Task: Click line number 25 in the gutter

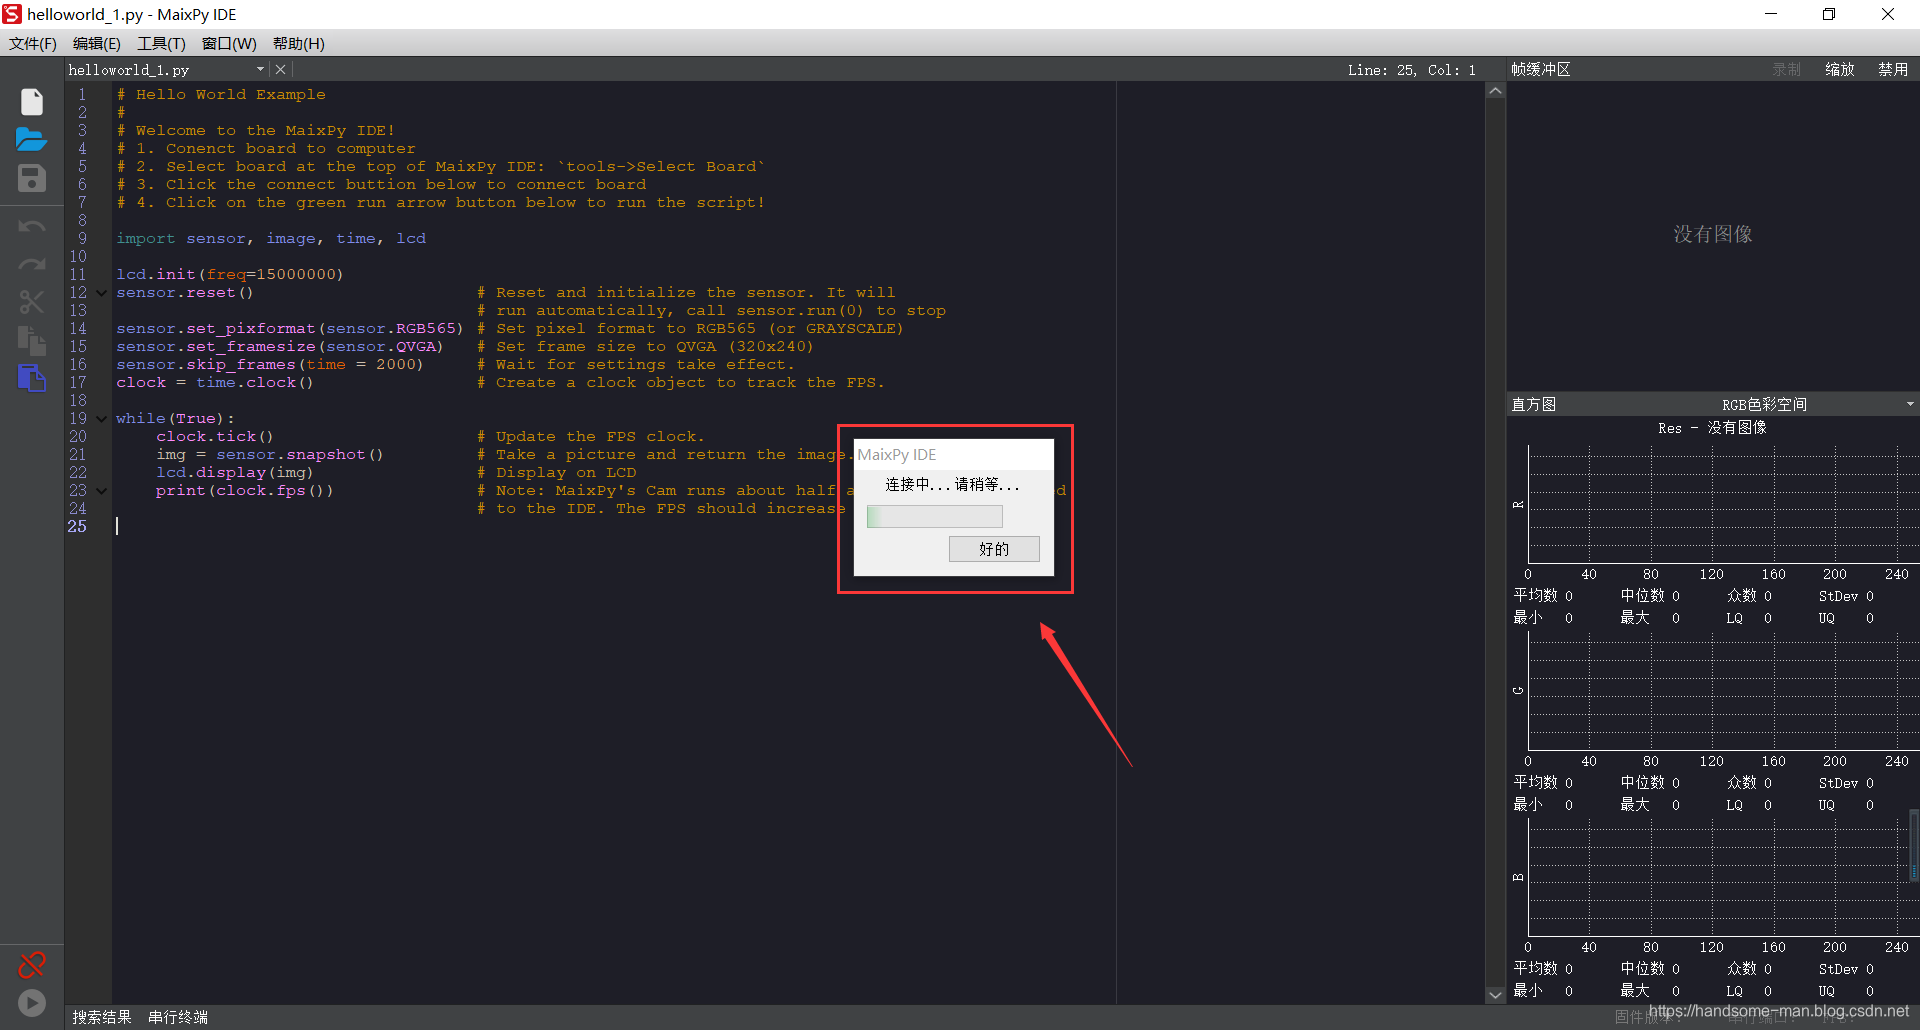Action: coord(78,527)
